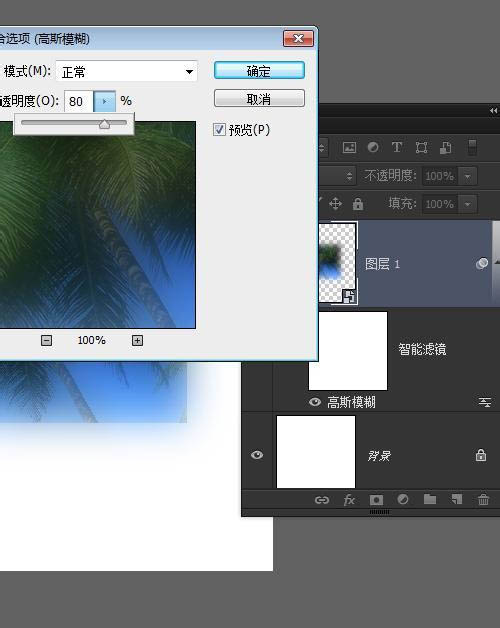Viewport: 500px width, 628px height.
Task: Filter layers by smart object icon
Action: pyautogui.click(x=446, y=147)
